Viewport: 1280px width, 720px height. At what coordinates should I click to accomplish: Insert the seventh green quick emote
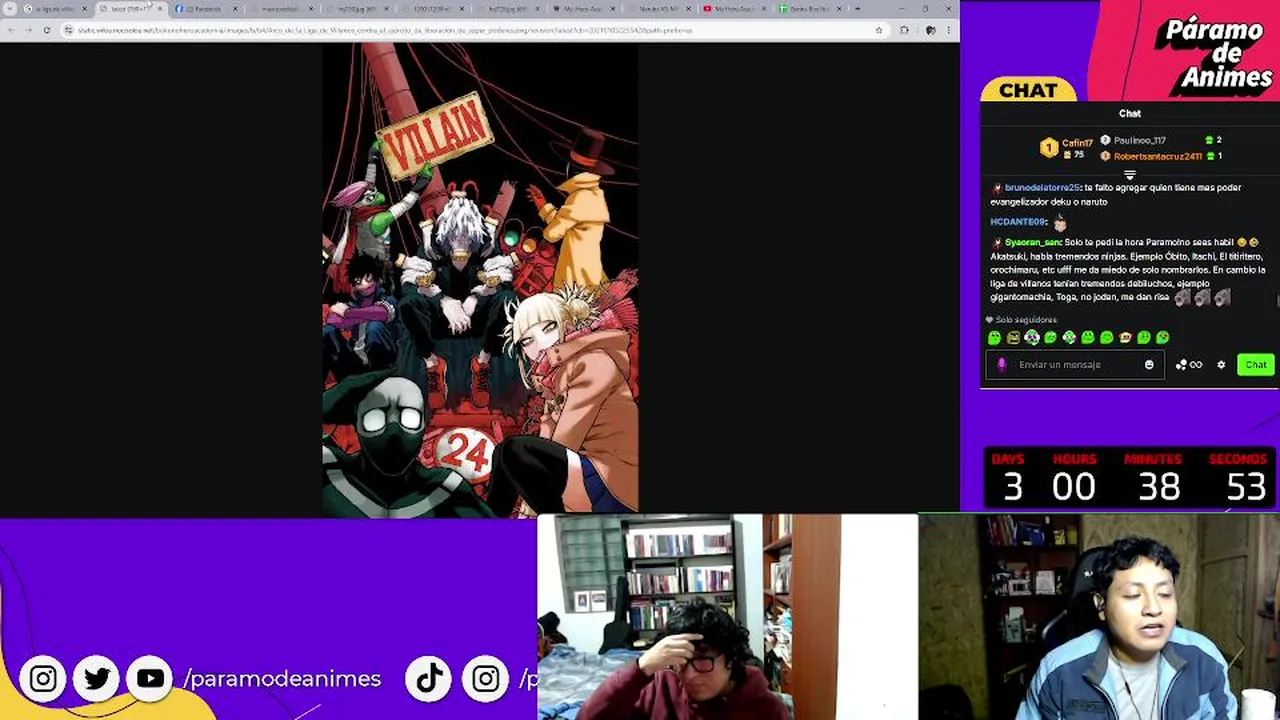(1106, 338)
